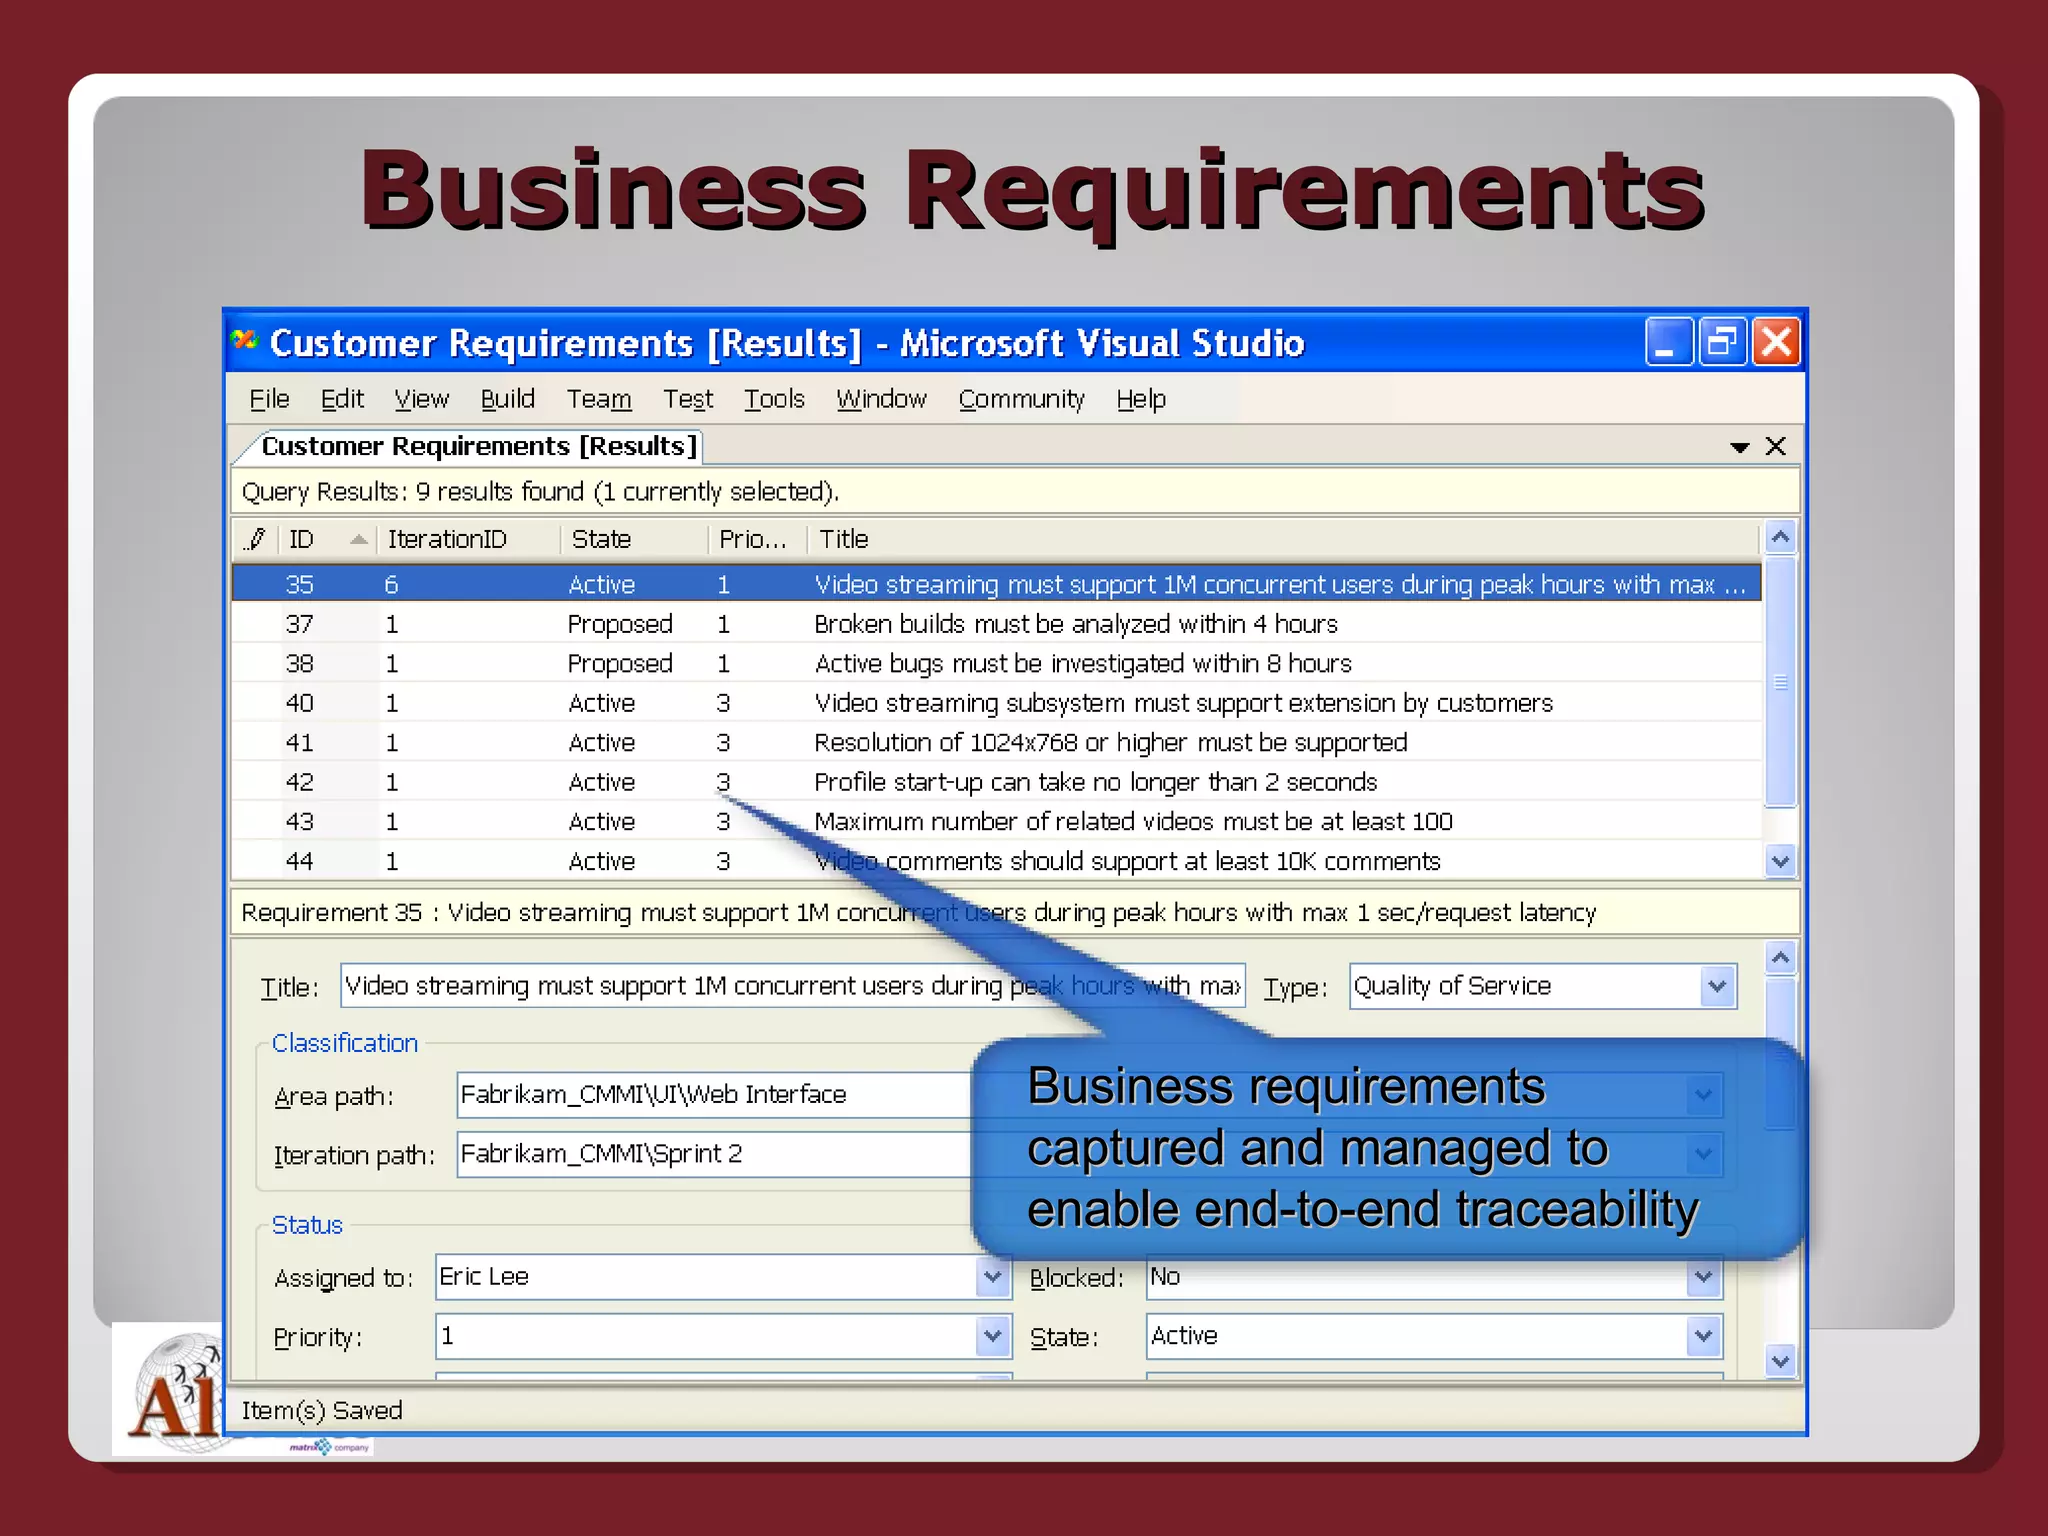2048x1536 pixels.
Task: Click the Query Results summary text
Action: (x=540, y=492)
